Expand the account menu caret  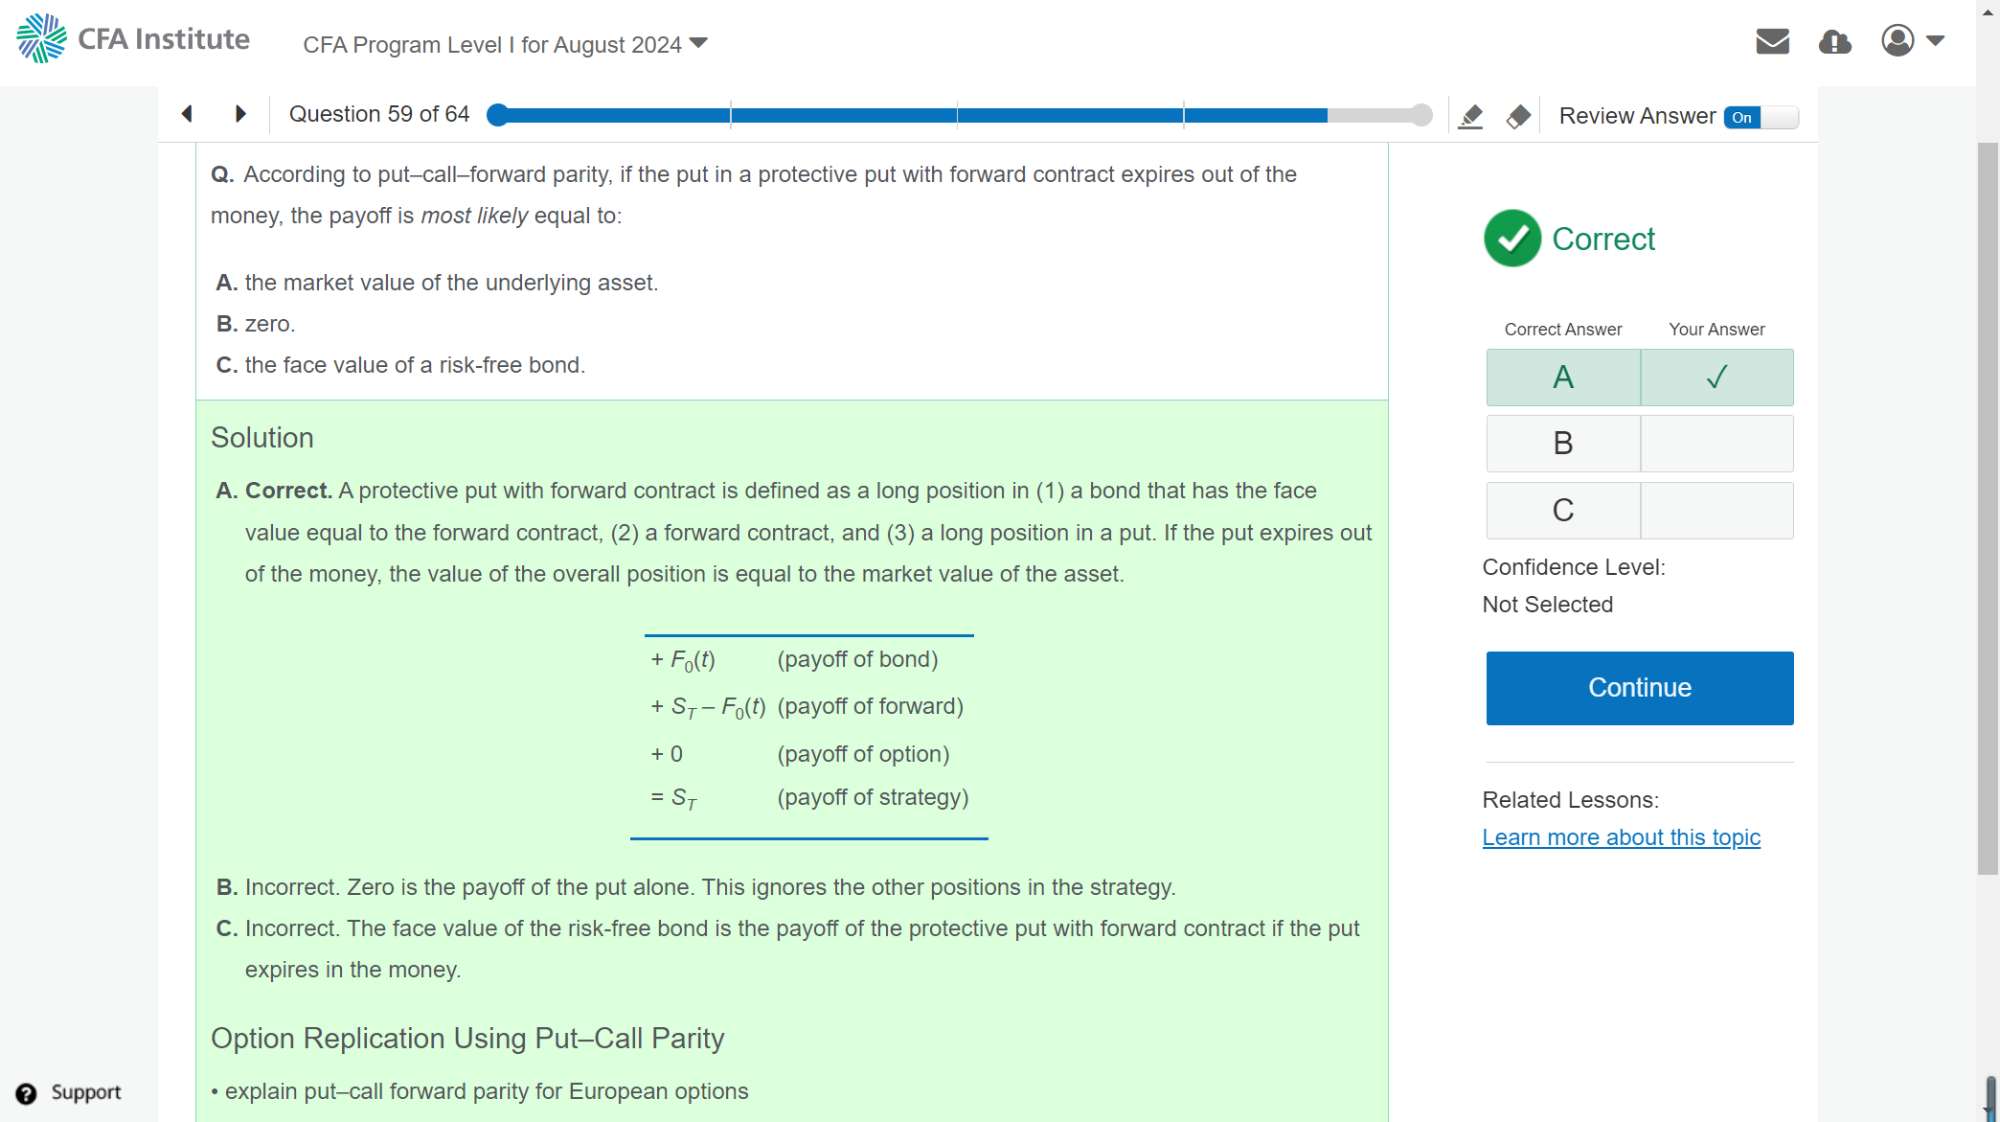1935,41
